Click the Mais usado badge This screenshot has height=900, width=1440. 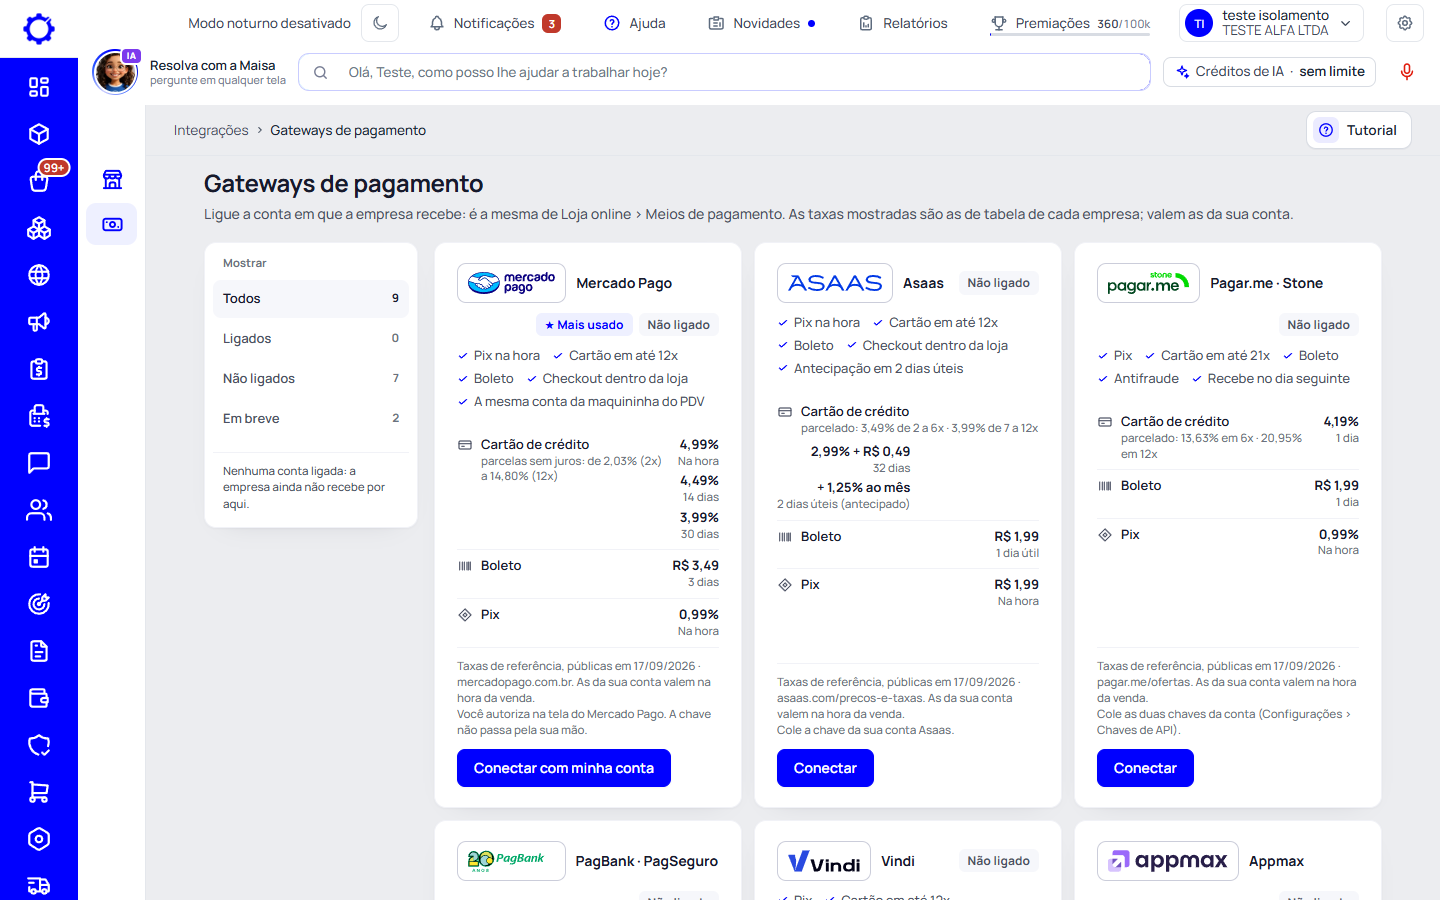pyautogui.click(x=584, y=325)
